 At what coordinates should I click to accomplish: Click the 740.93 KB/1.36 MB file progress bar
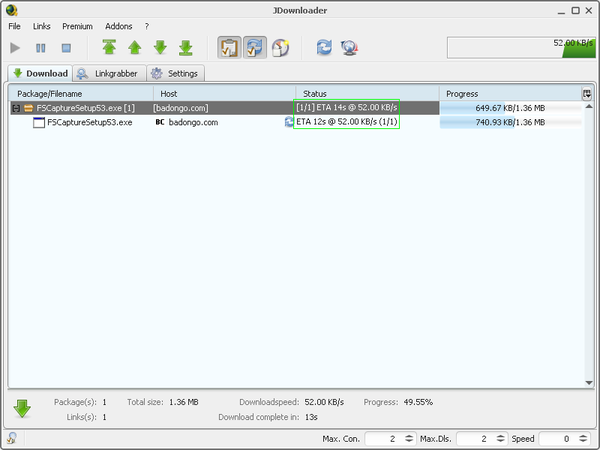coord(510,122)
